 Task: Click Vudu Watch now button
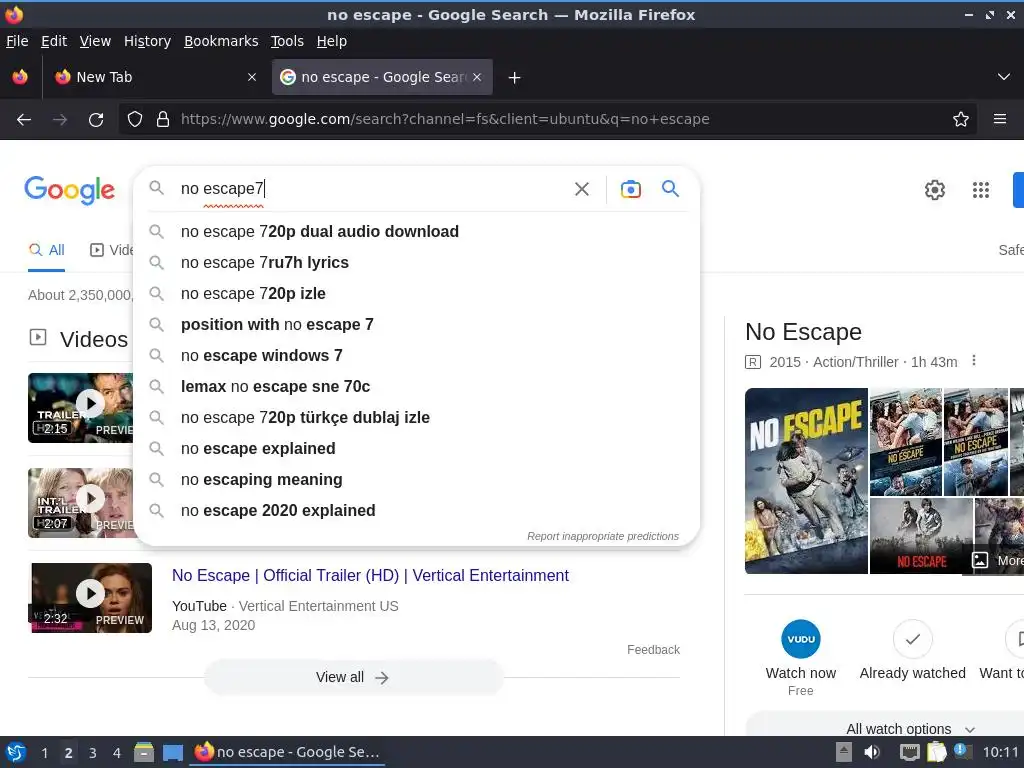click(x=801, y=657)
